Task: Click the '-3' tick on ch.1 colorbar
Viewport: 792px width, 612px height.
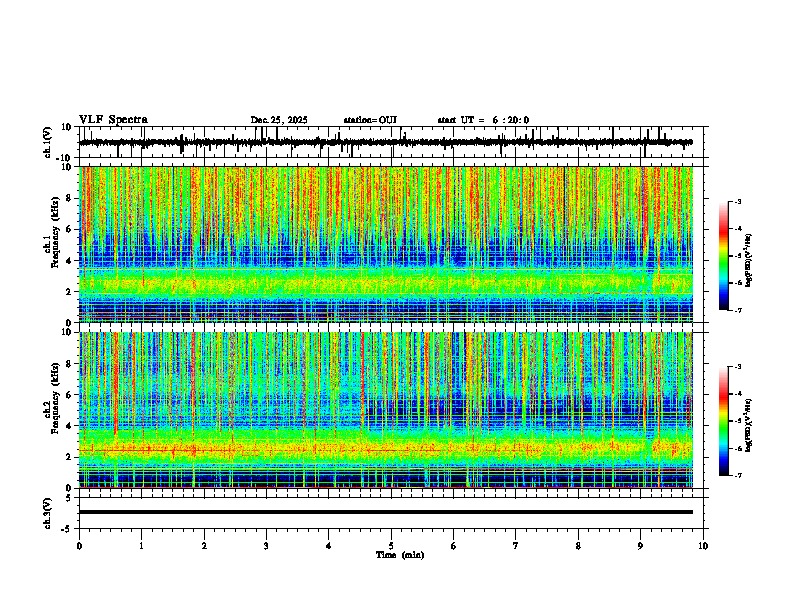Action: point(737,202)
